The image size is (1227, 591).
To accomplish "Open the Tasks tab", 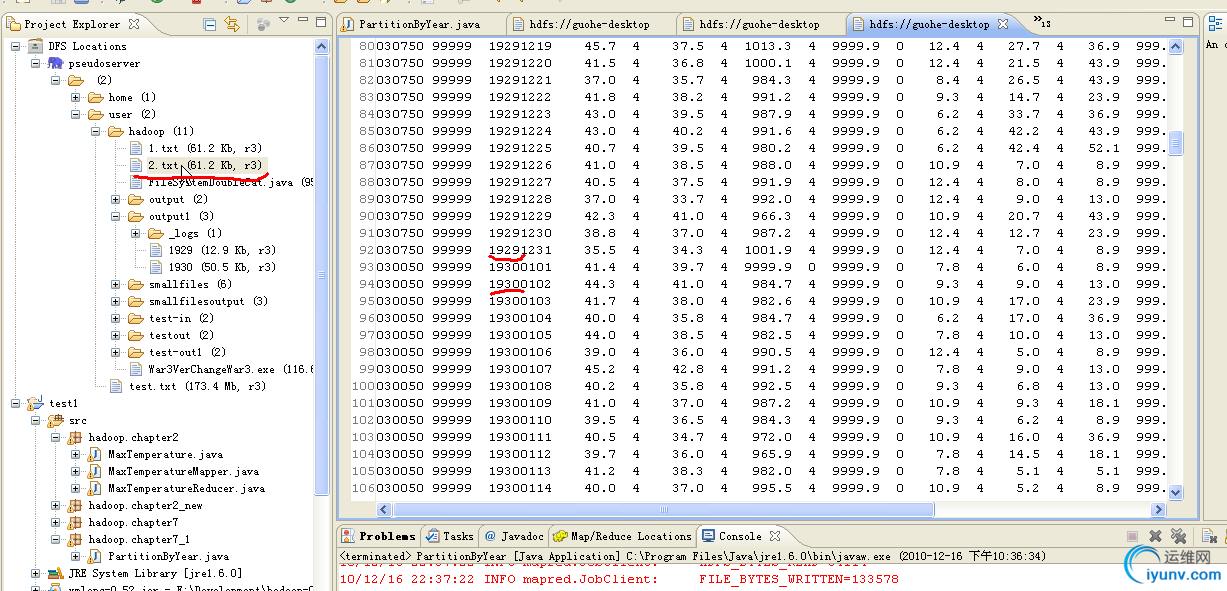I will click(449, 536).
